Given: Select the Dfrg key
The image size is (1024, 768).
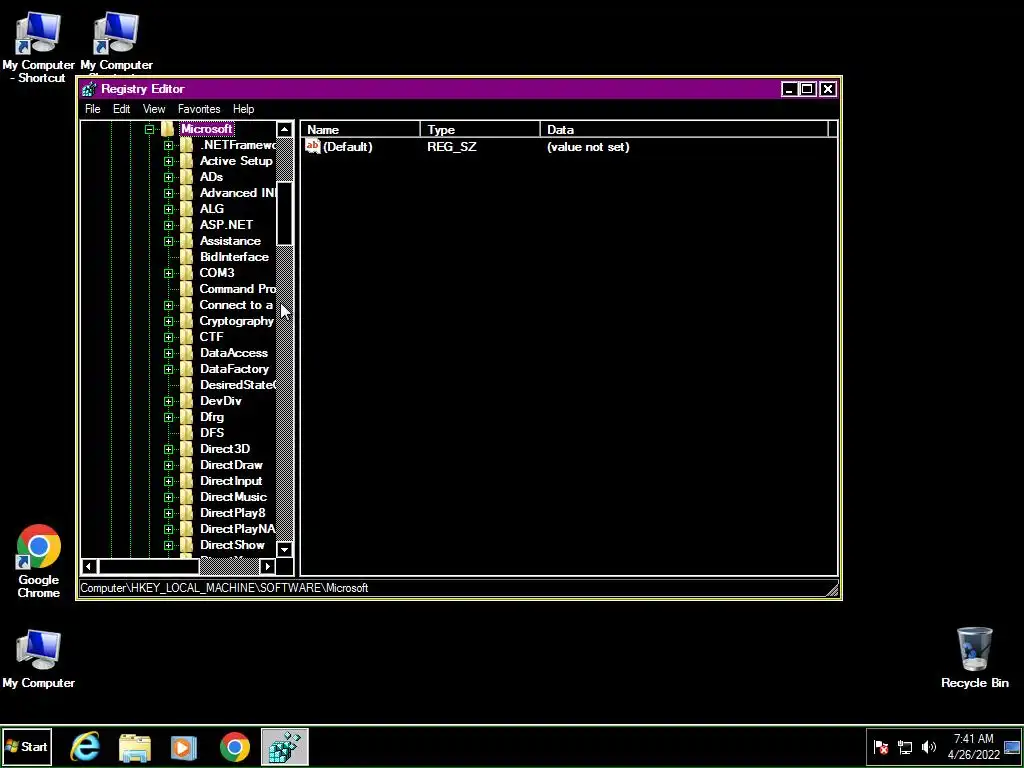Looking at the screenshot, I should click(x=212, y=417).
